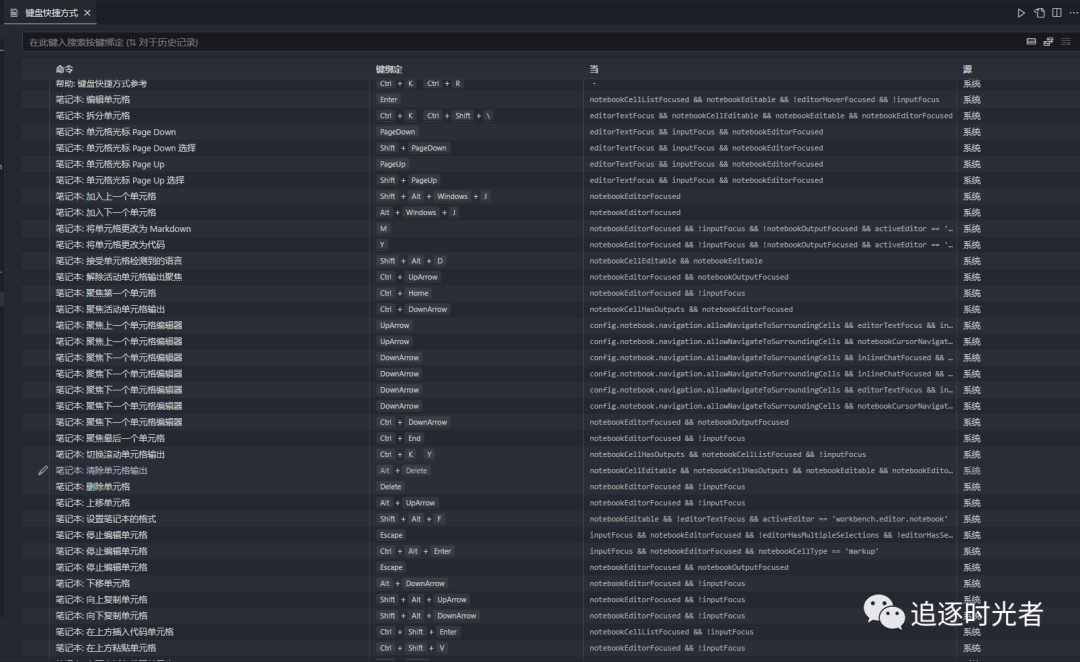Close the 键盘快捷方式 tab
This screenshot has width=1080, height=662.
(87, 13)
